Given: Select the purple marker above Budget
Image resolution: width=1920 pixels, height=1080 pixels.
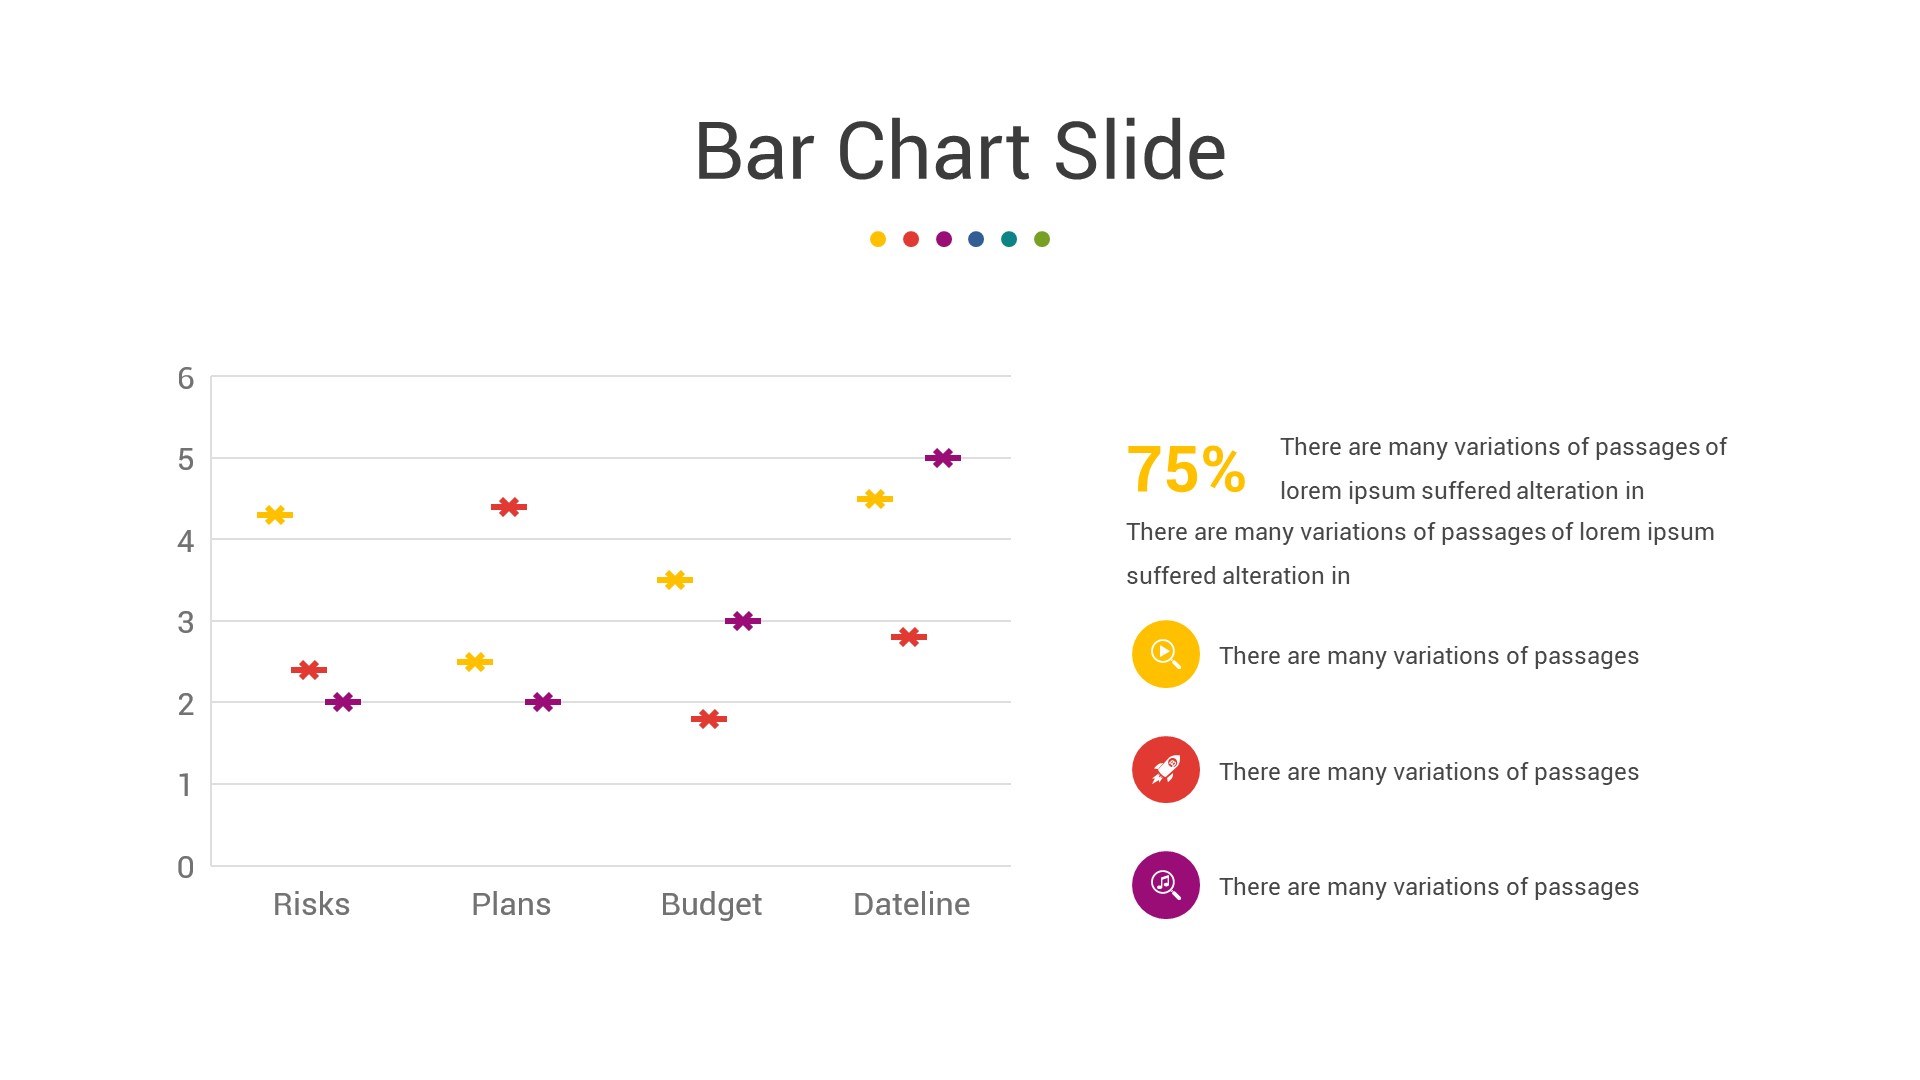Looking at the screenshot, I should click(x=743, y=621).
